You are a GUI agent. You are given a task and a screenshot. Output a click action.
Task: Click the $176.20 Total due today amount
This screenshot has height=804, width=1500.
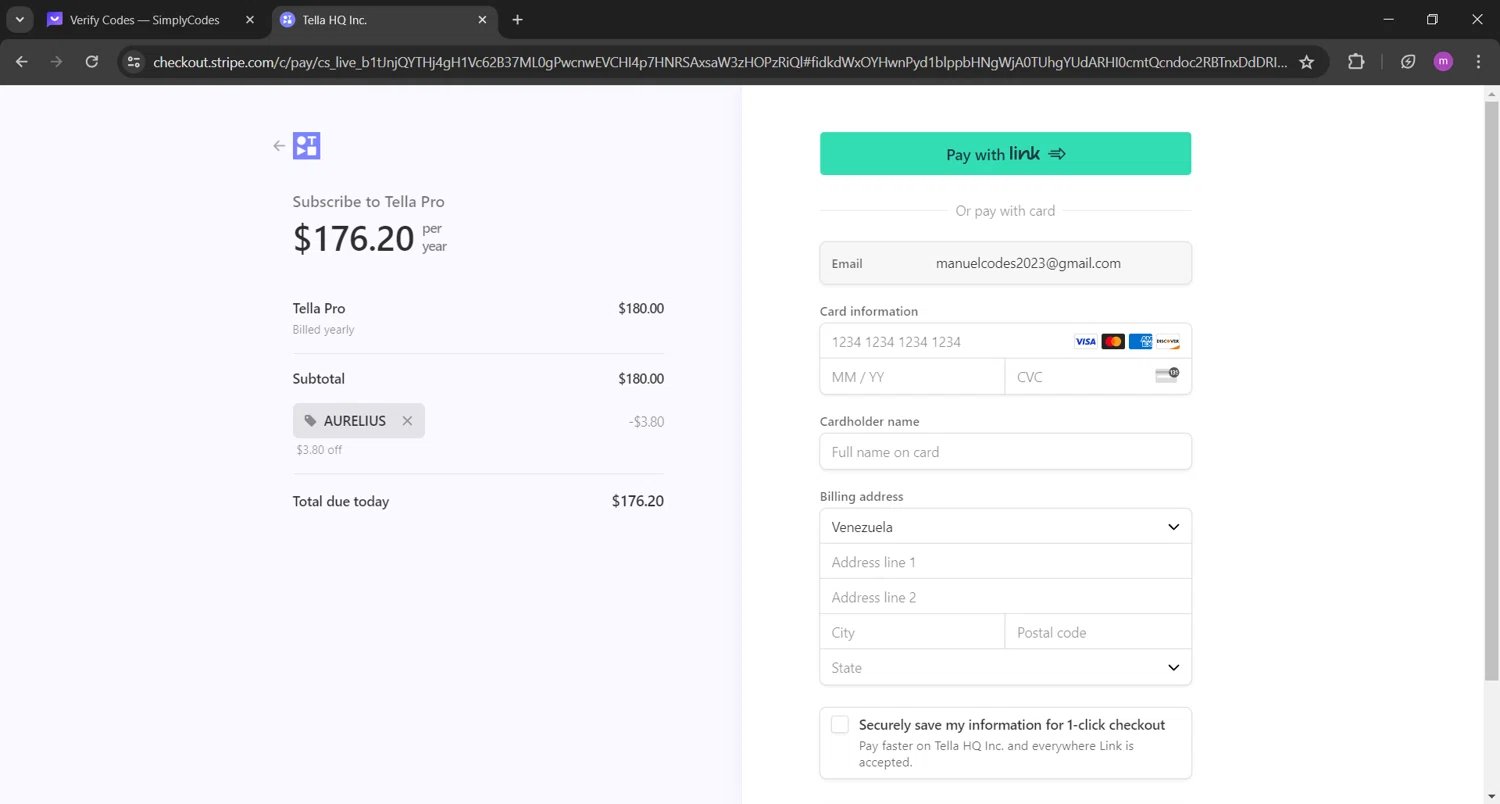point(638,501)
